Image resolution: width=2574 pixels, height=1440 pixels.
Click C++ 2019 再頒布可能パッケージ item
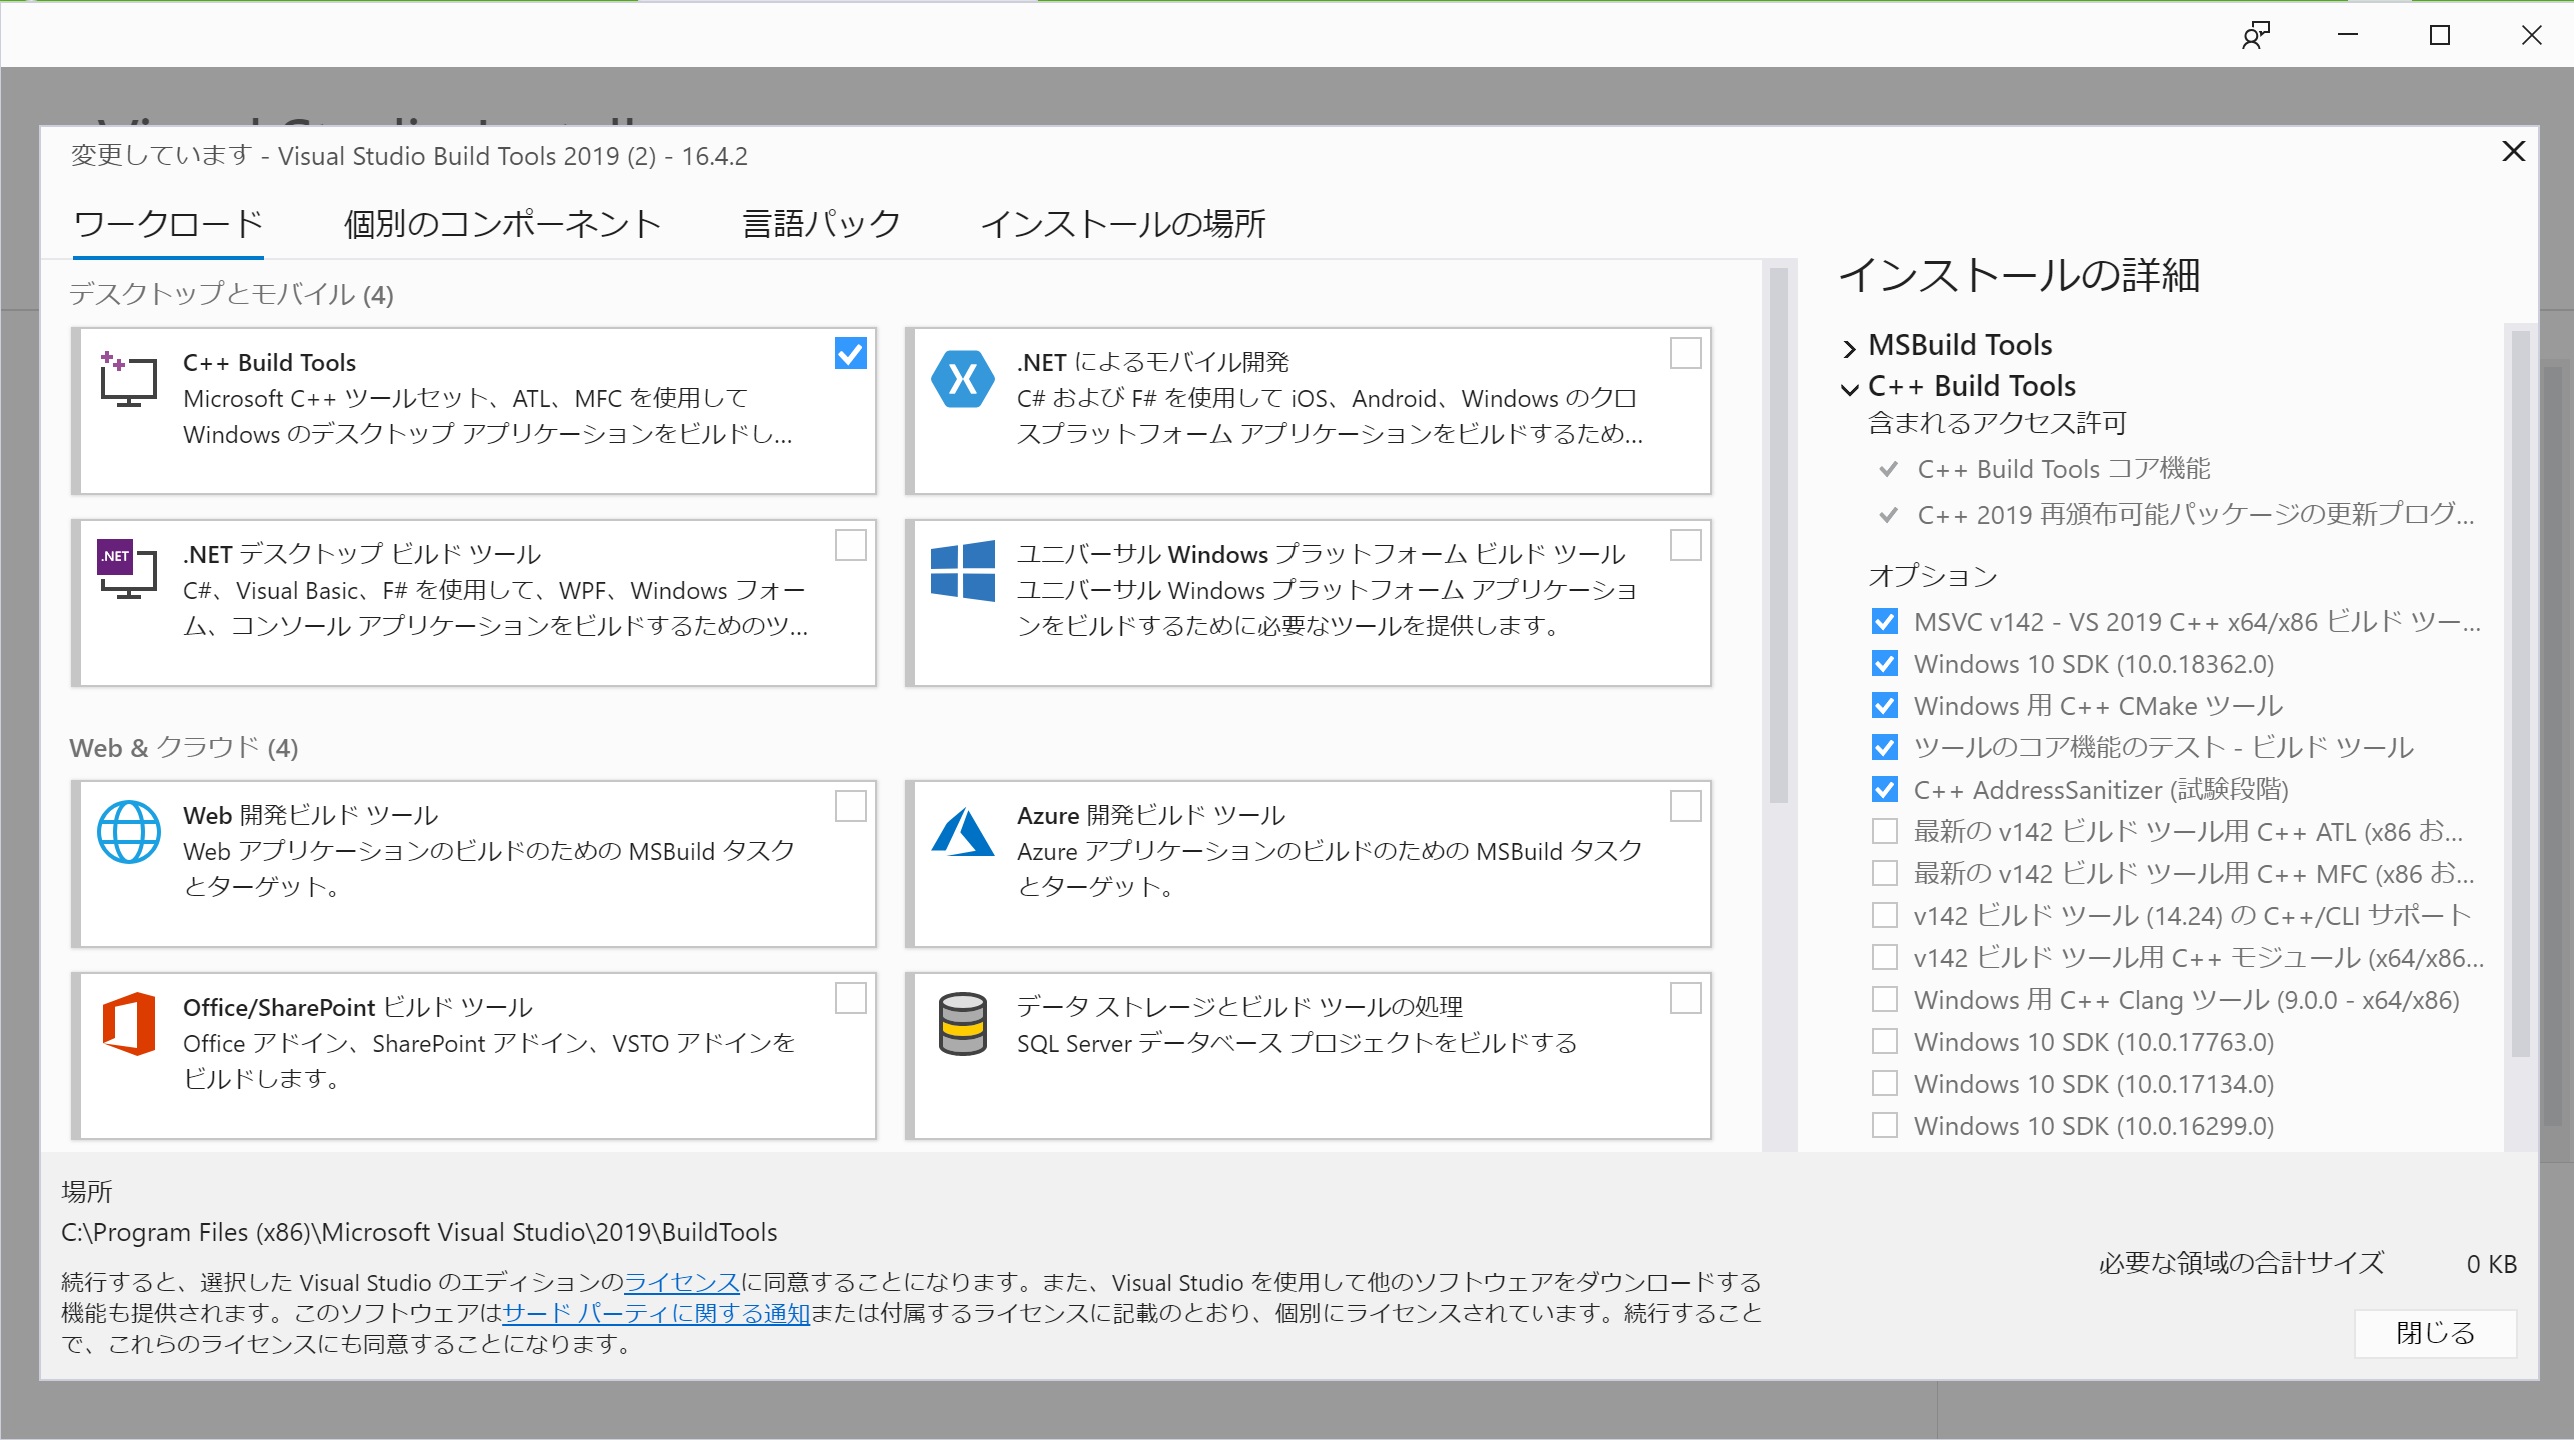[x=2196, y=515]
